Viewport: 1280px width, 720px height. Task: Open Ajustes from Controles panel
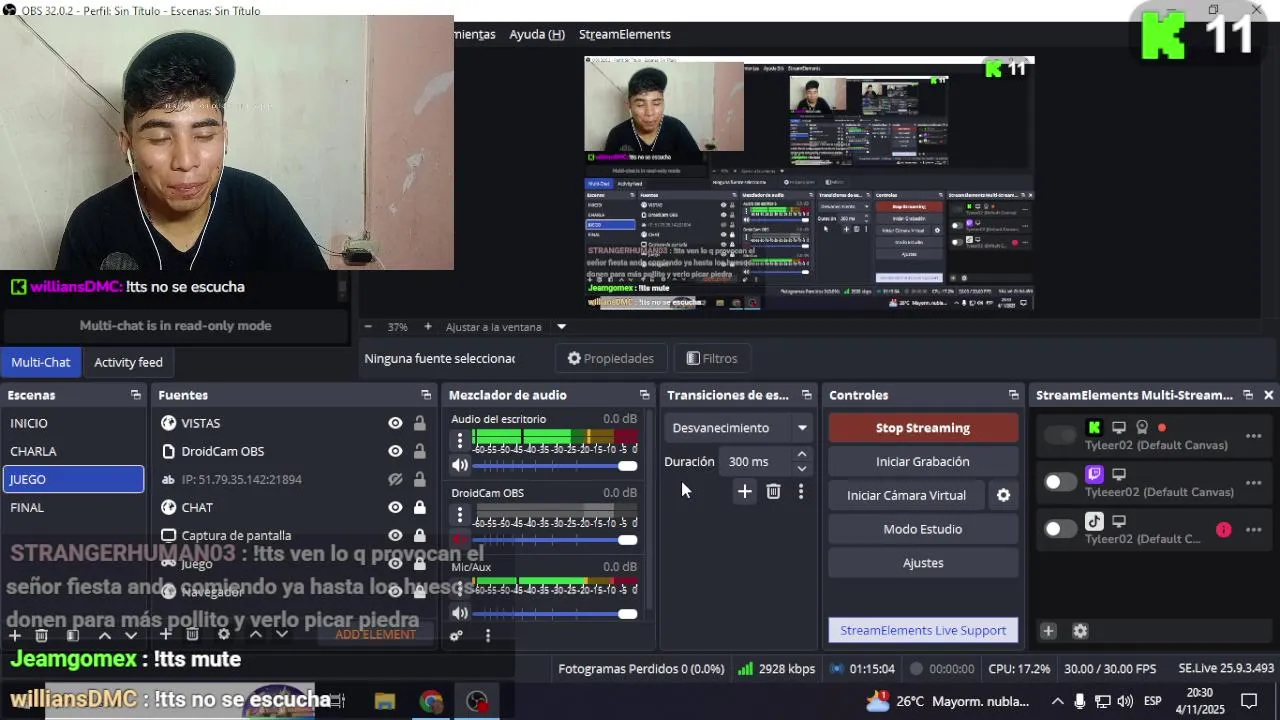coord(923,563)
